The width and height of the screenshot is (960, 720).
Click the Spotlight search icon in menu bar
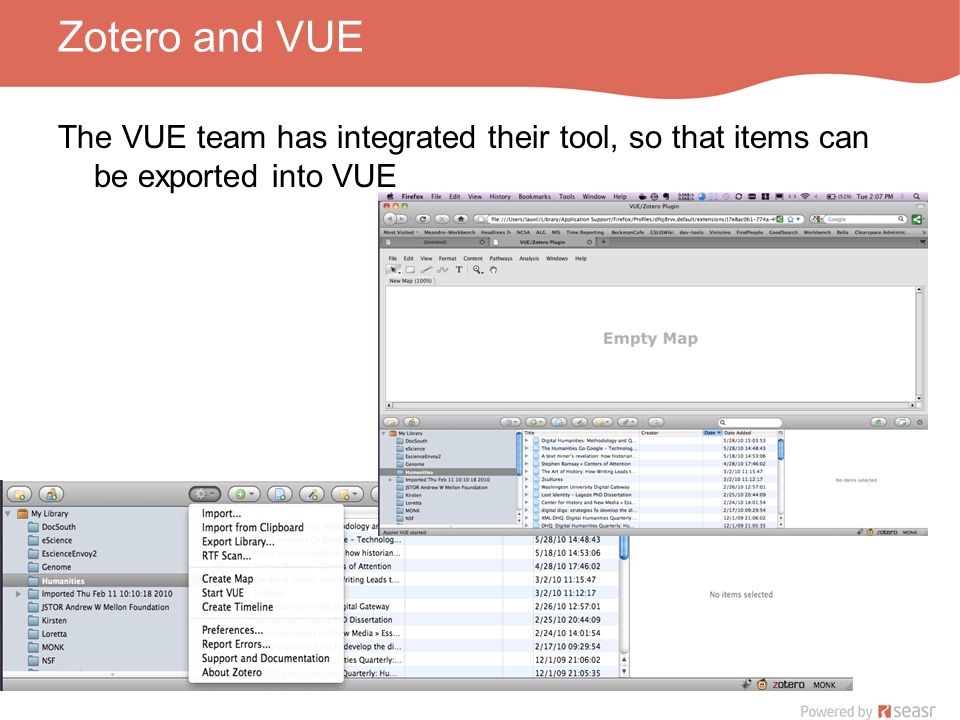(x=917, y=197)
